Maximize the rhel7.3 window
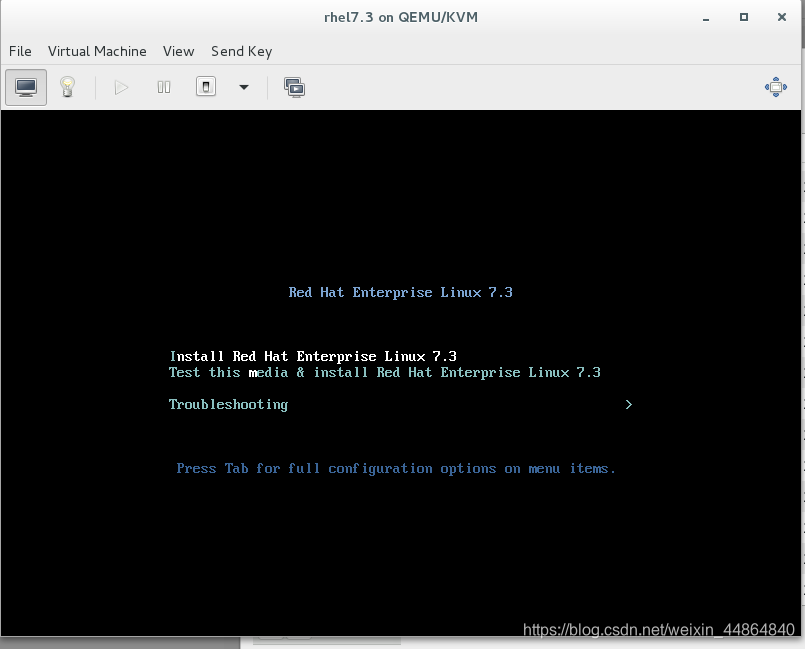The image size is (805, 649). (x=743, y=17)
